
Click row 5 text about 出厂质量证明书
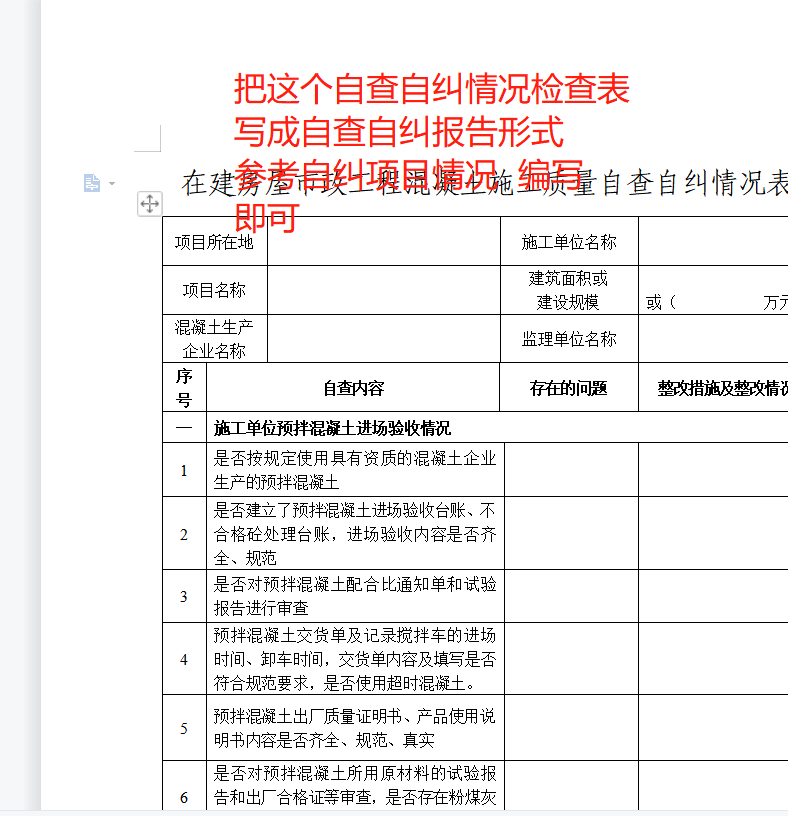click(x=355, y=728)
